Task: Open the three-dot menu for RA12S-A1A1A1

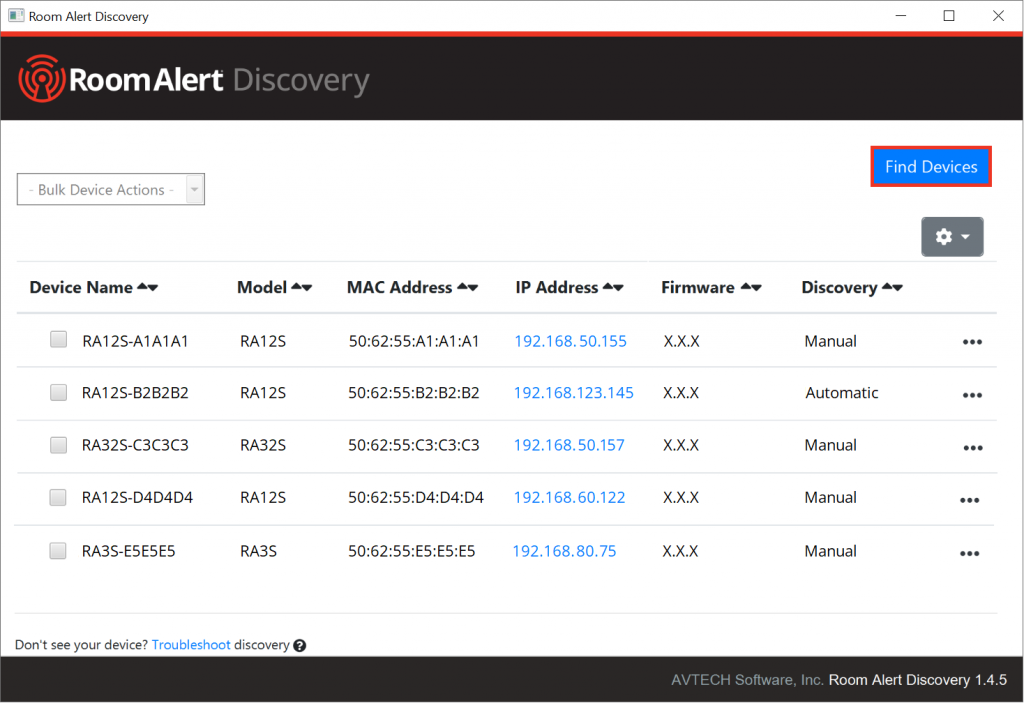Action: 971,342
